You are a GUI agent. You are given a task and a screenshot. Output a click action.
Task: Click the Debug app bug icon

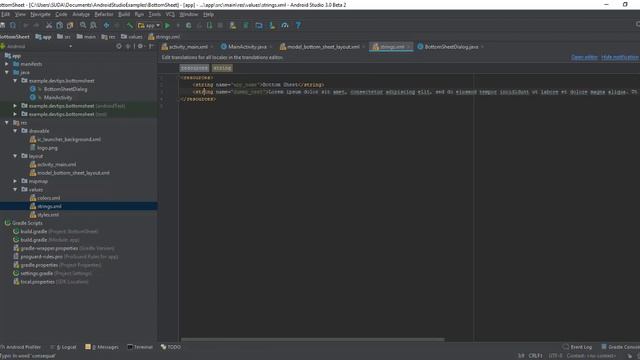point(189,25)
